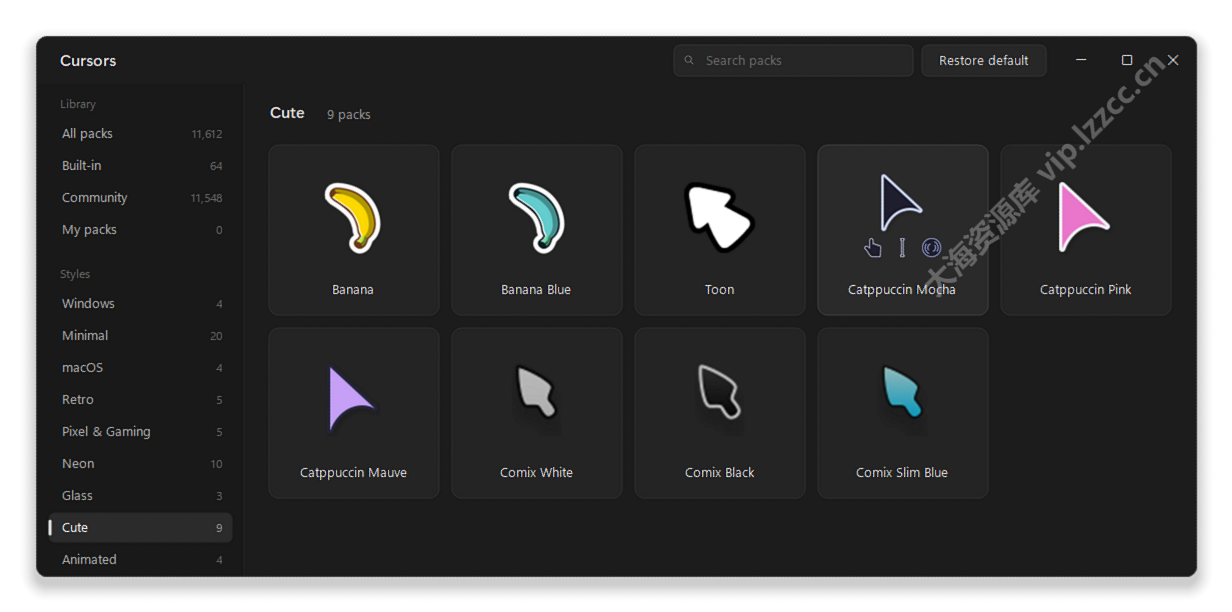Select the Catppuccin Mauve cursor pack

pyautogui.click(x=354, y=413)
